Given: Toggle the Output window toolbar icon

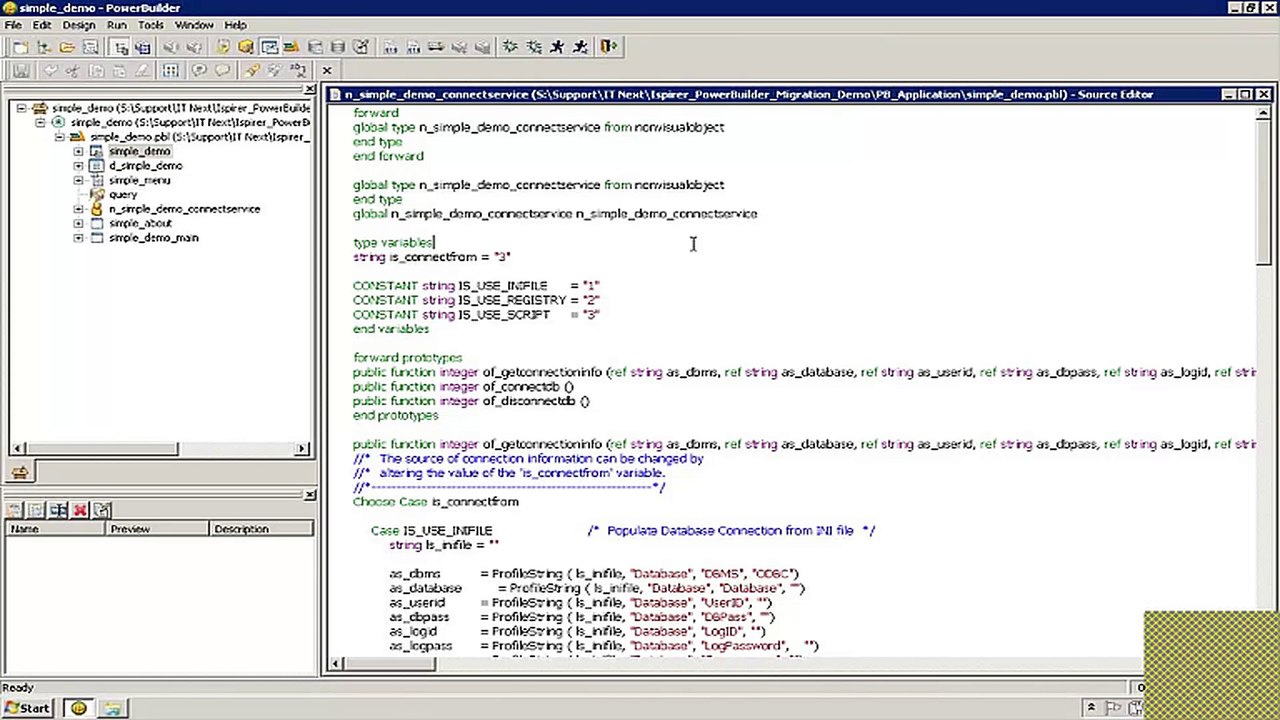Looking at the screenshot, I should tap(142, 47).
